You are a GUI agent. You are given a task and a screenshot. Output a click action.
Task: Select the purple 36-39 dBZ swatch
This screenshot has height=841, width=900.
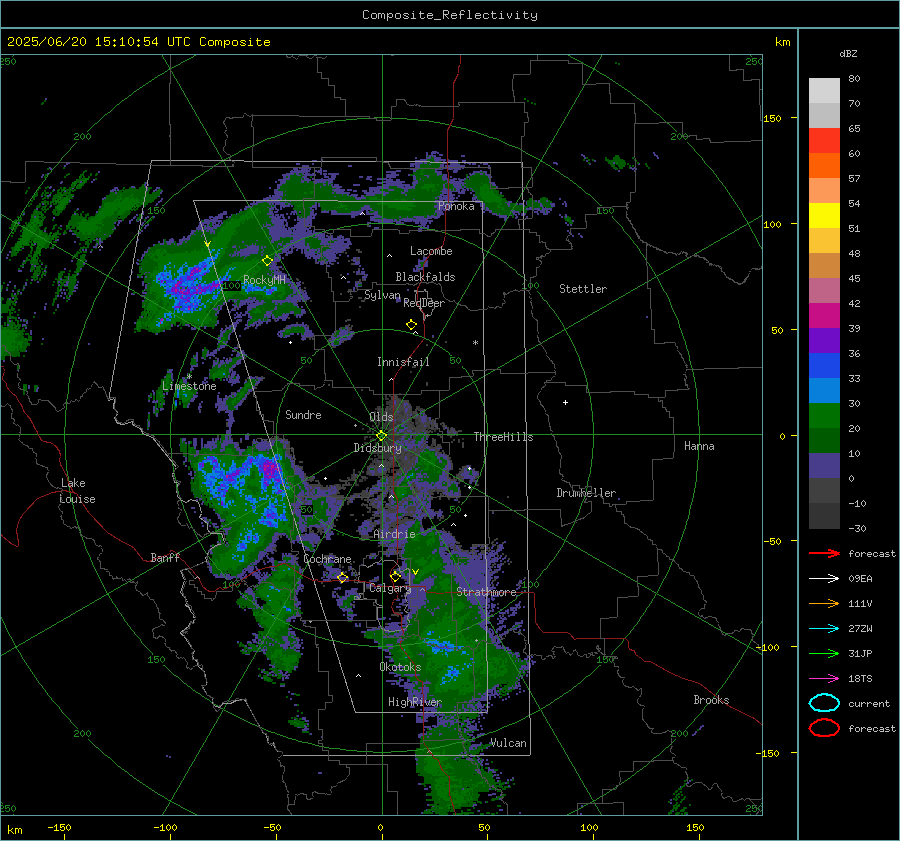pos(824,341)
